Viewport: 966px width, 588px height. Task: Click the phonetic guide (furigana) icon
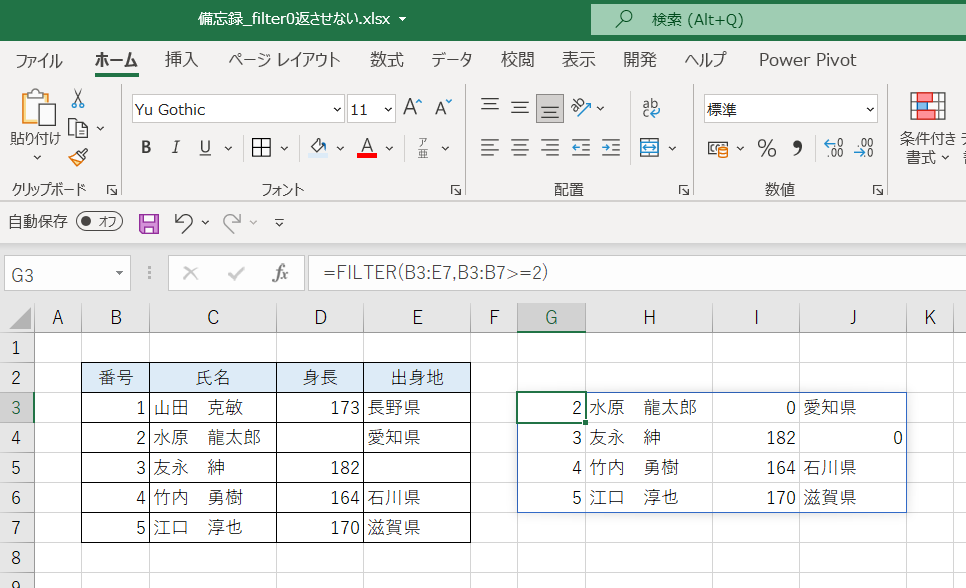pyautogui.click(x=423, y=148)
